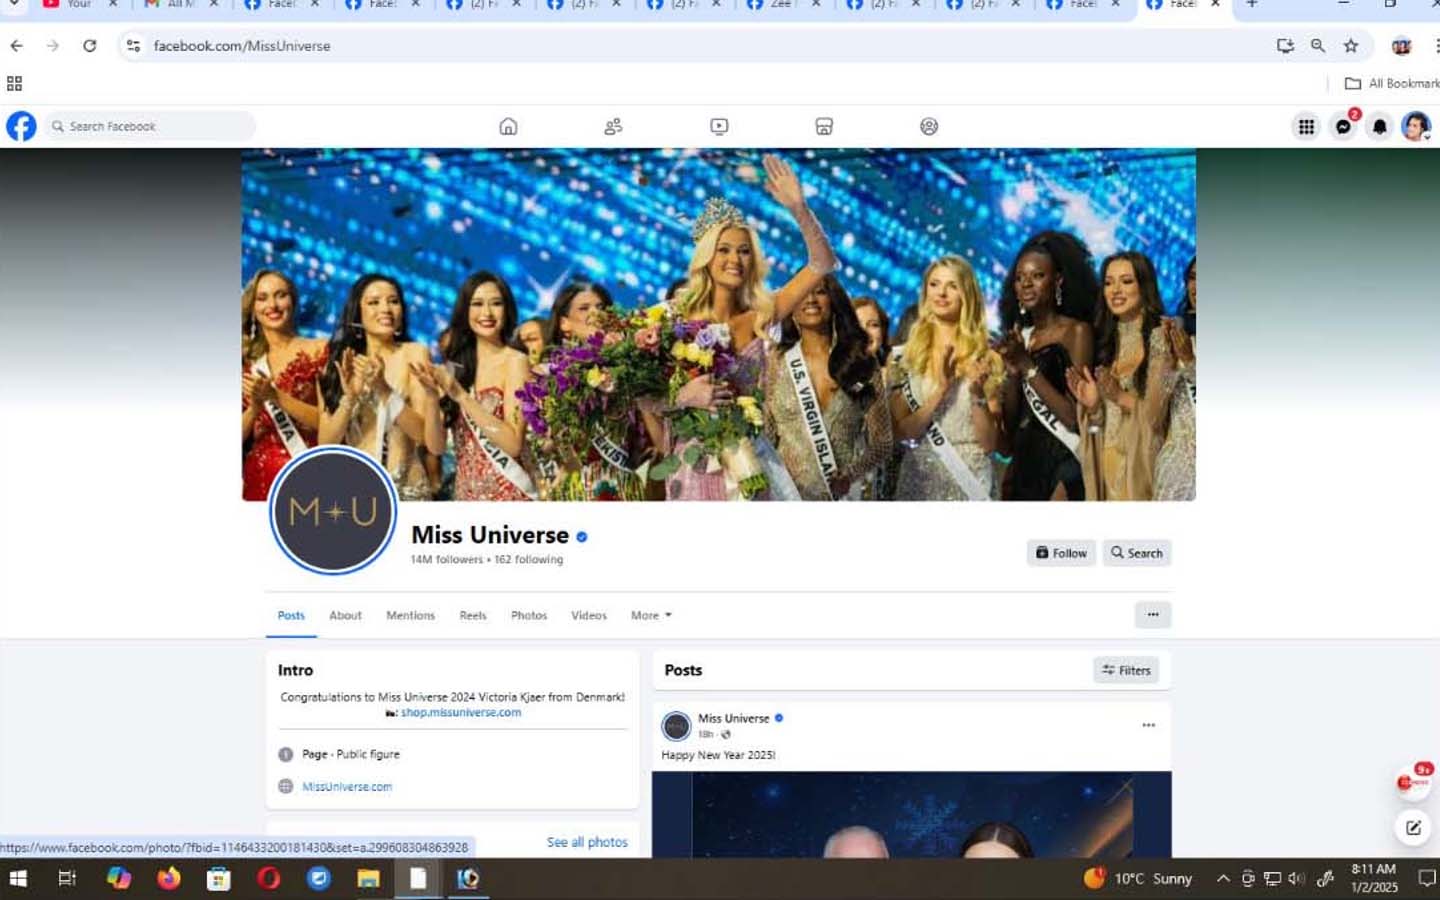Launch Opera from the taskbar

click(269, 879)
